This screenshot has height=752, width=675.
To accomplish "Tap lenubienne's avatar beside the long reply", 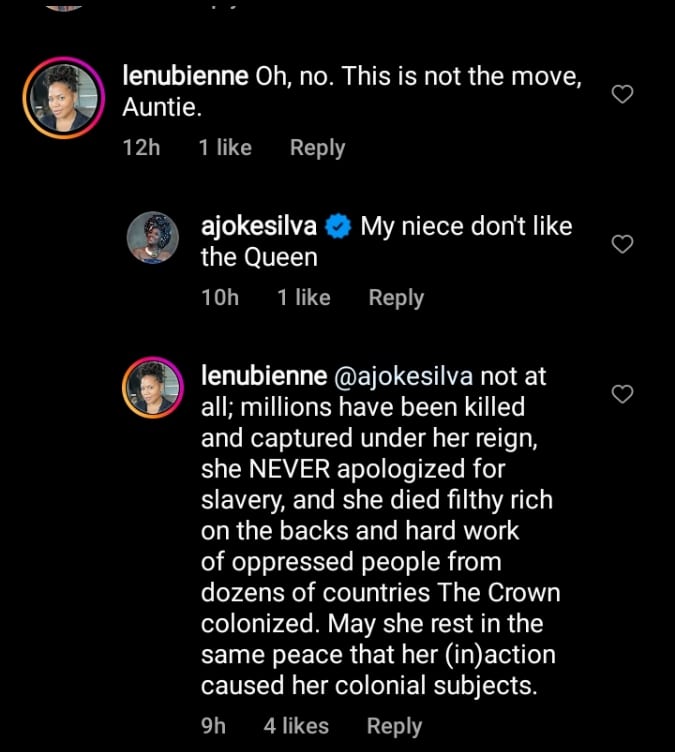I will point(153,388).
